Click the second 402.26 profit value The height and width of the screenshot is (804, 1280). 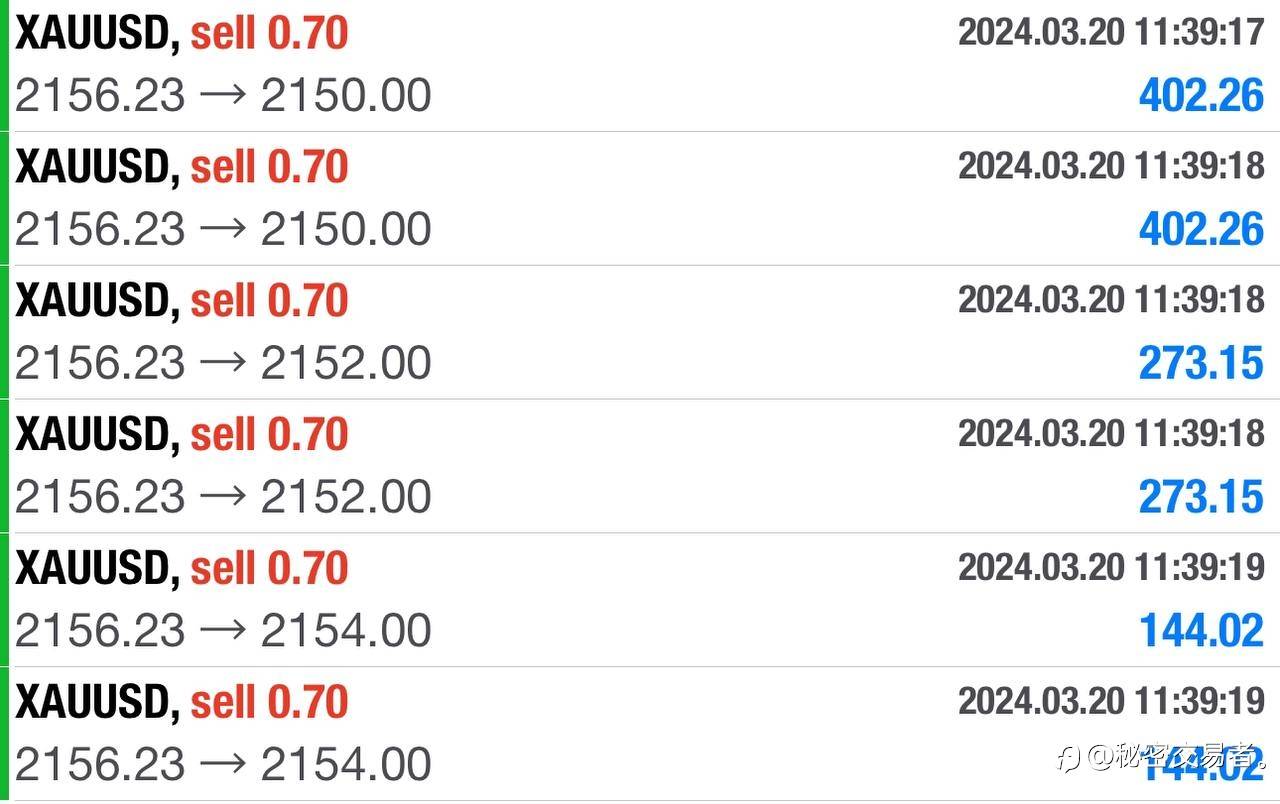1201,230
